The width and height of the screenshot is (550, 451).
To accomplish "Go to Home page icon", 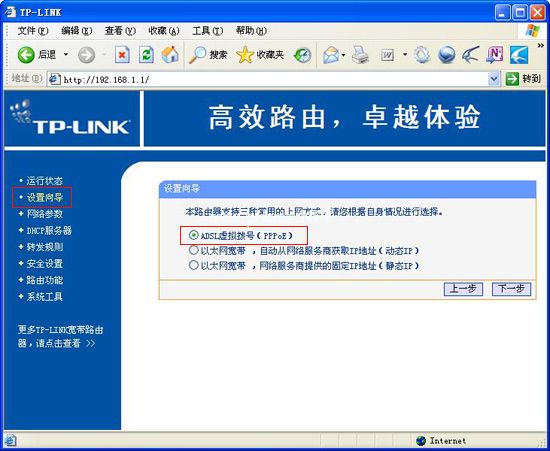I will click(170, 55).
